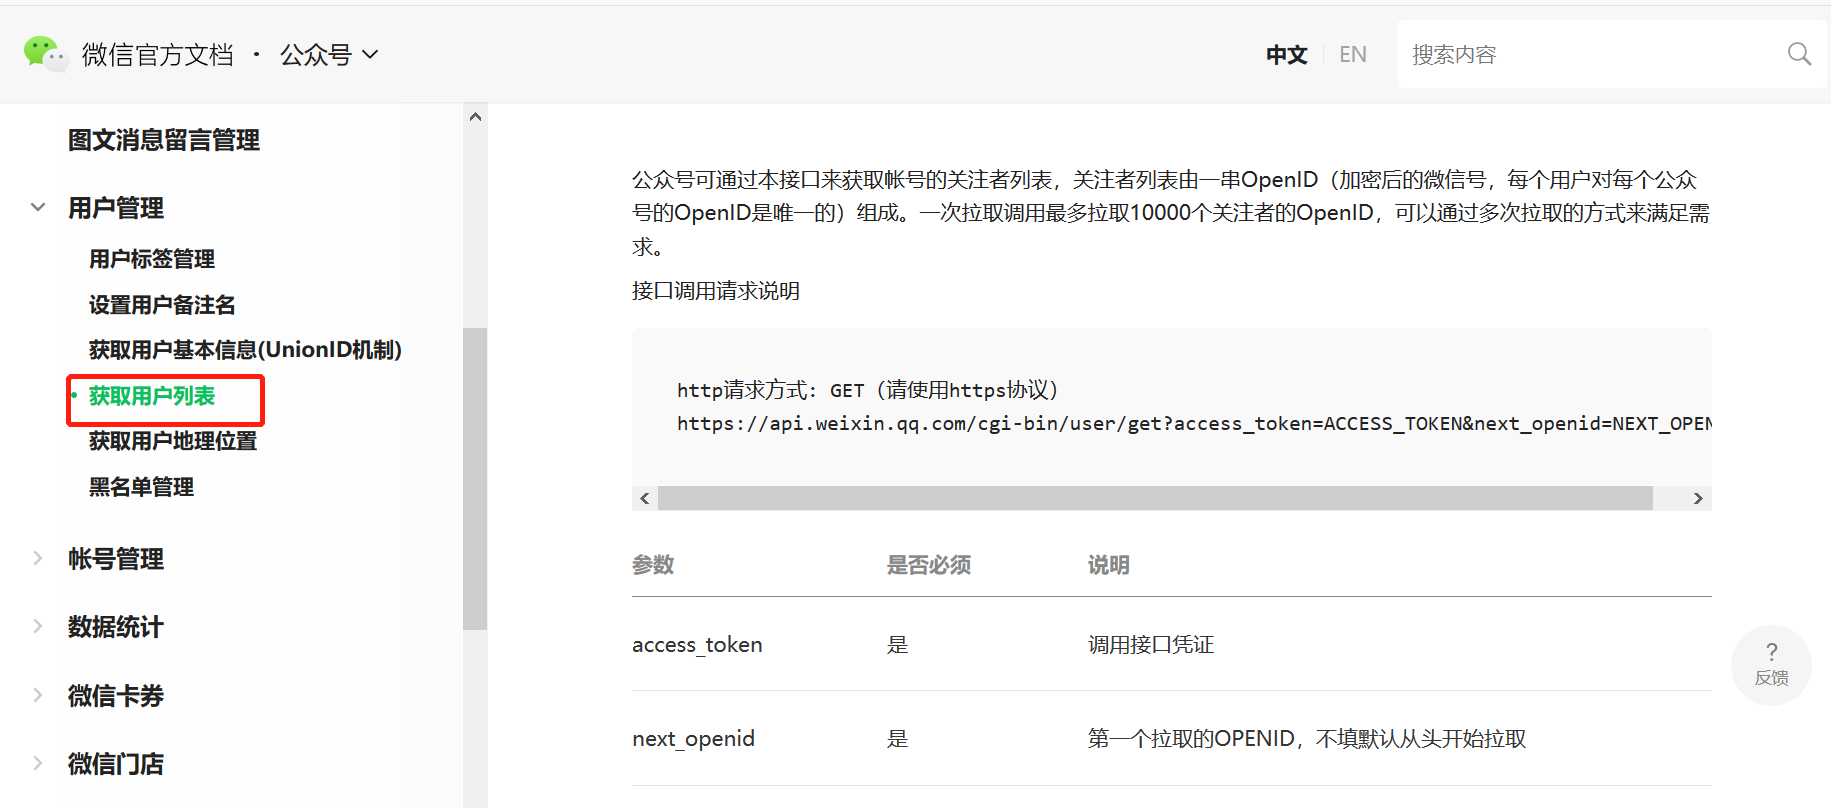Click the 用户管理 section title
Viewport: 1831px width, 808px height.
[x=116, y=208]
